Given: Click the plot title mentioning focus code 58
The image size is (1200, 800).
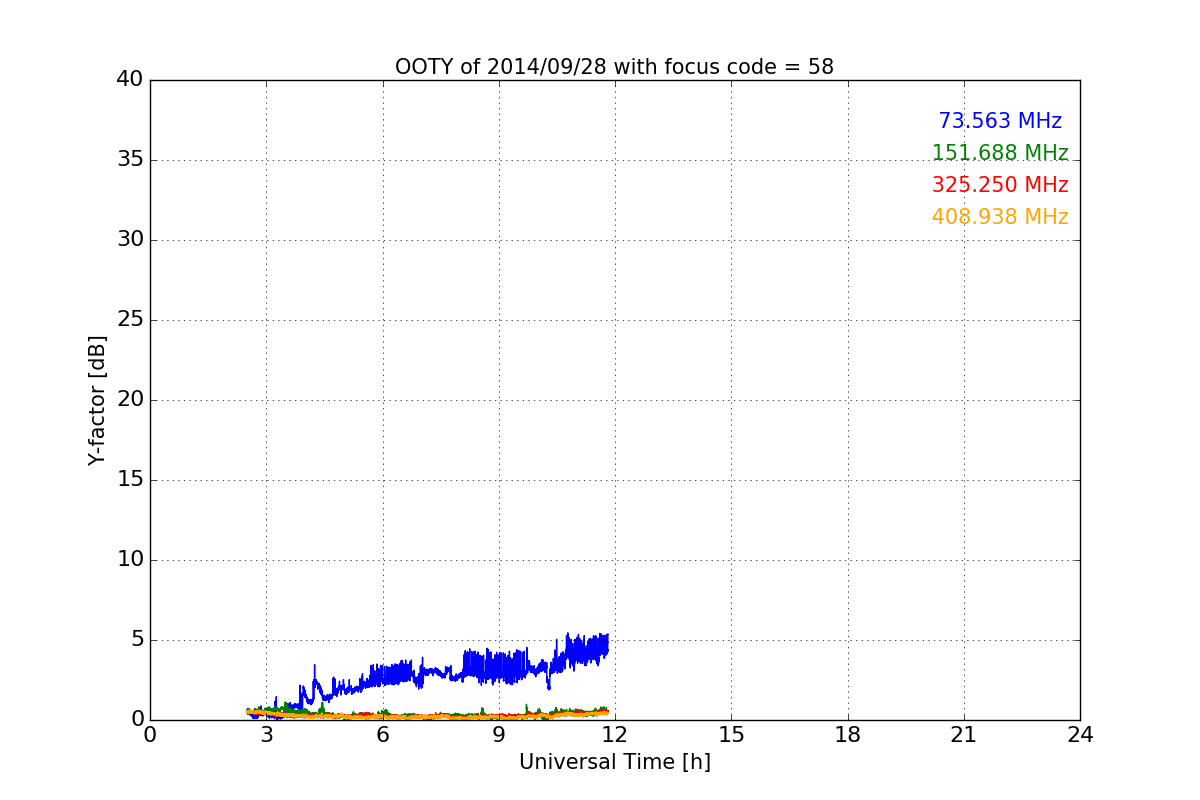Looking at the screenshot, I should click(614, 67).
